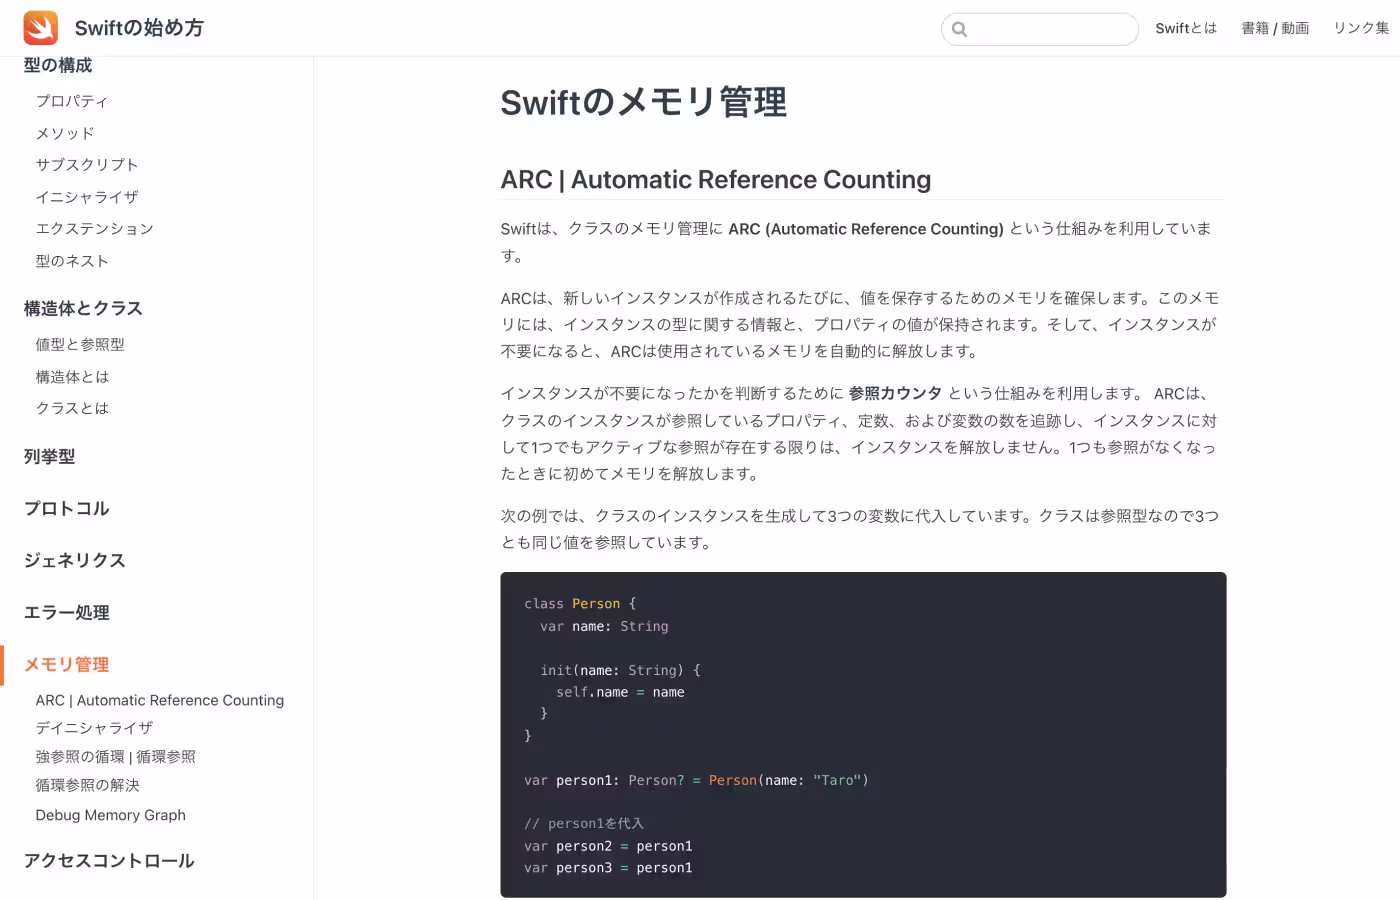The image size is (1400, 900).
Task: Select the 'アクセスコントロール' sidebar section
Action: click(109, 860)
